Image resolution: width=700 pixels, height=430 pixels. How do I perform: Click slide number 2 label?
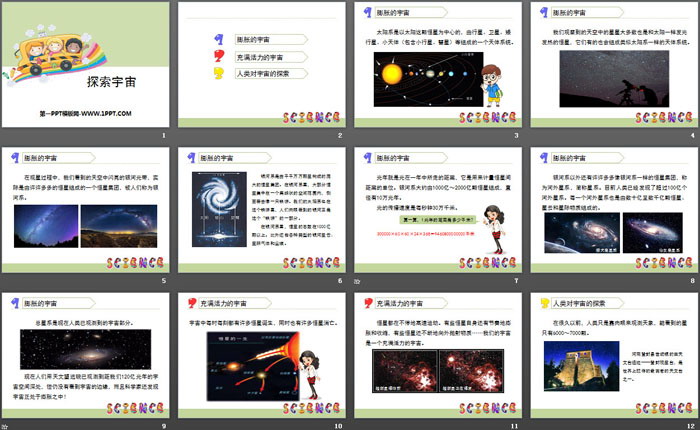pyautogui.click(x=340, y=135)
